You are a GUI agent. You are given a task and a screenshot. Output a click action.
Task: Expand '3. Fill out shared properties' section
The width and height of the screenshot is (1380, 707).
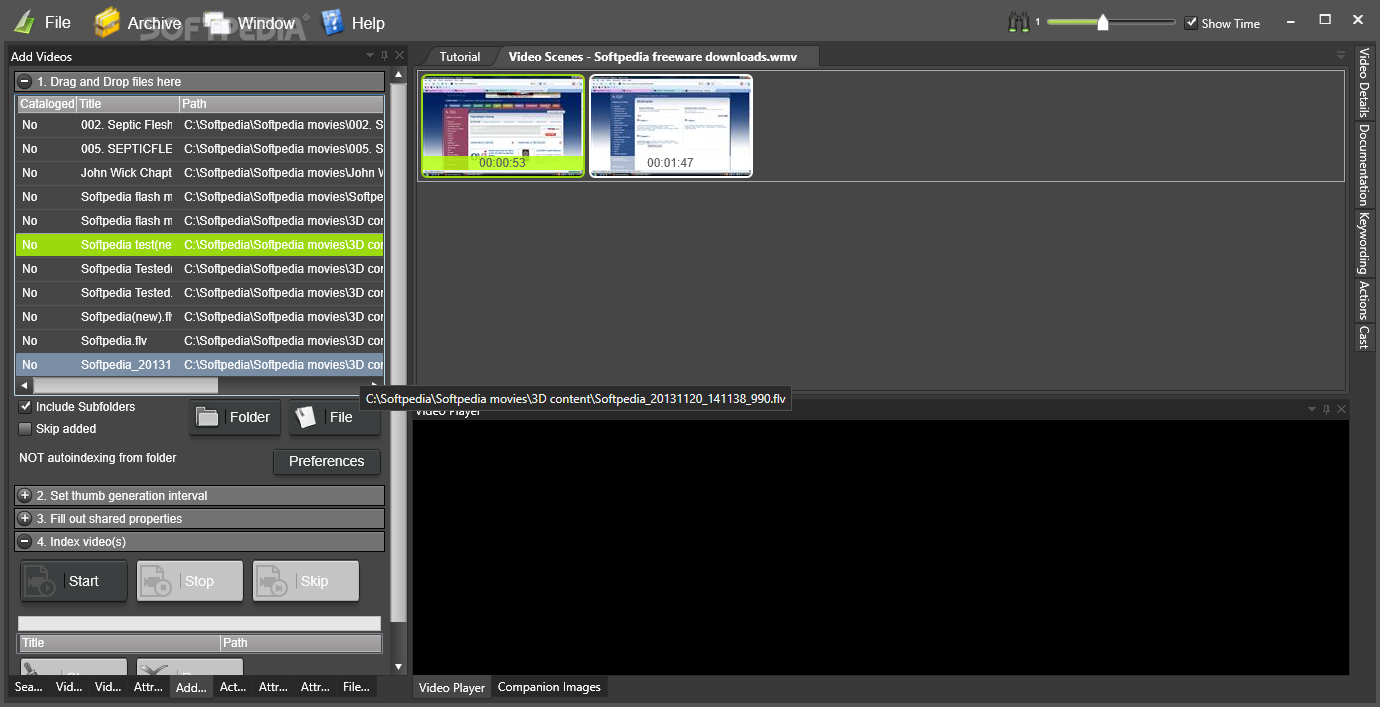tap(24, 519)
